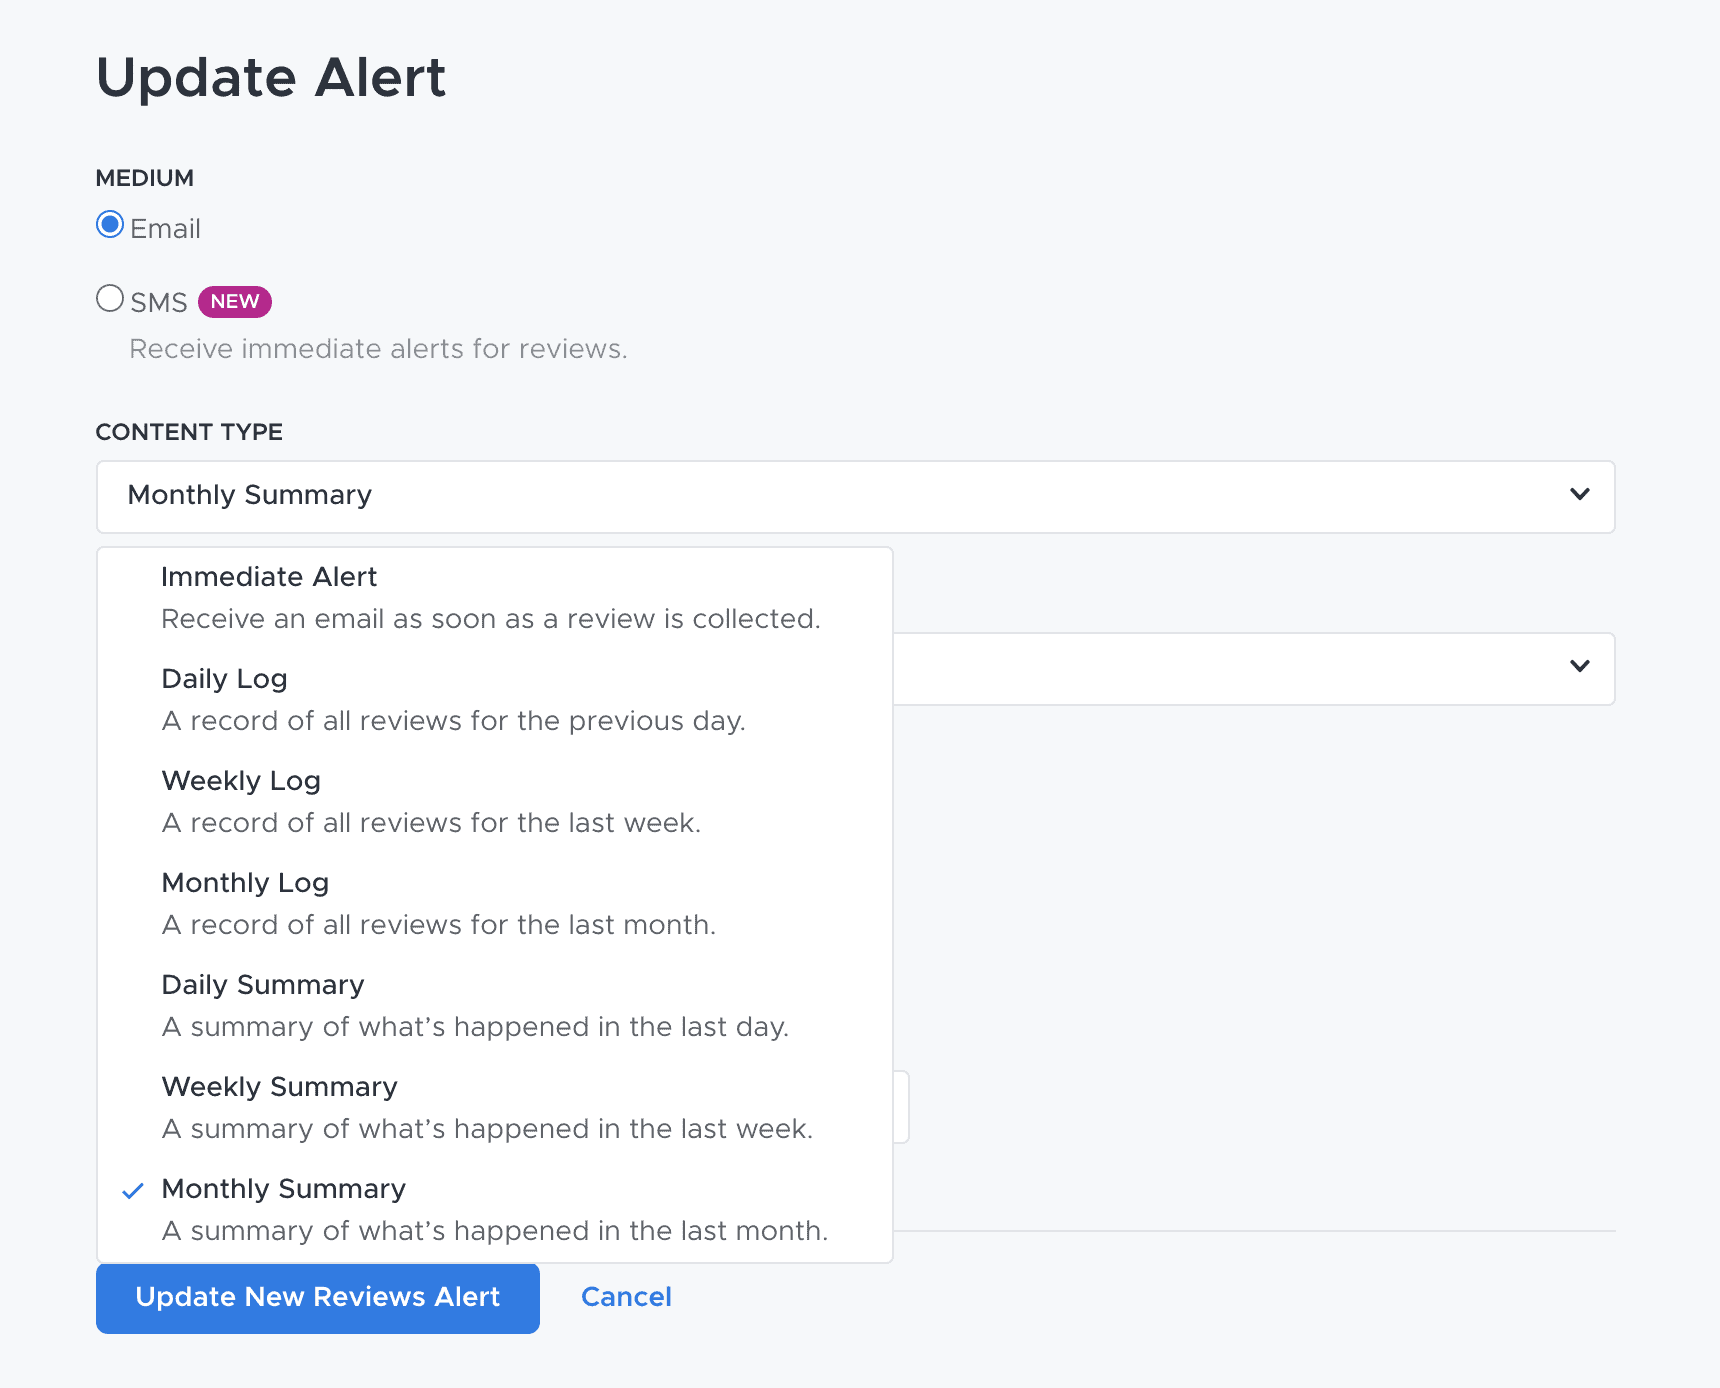Expand the second dropdown chevron below
Image resolution: width=1720 pixels, height=1388 pixels.
pyautogui.click(x=1579, y=667)
